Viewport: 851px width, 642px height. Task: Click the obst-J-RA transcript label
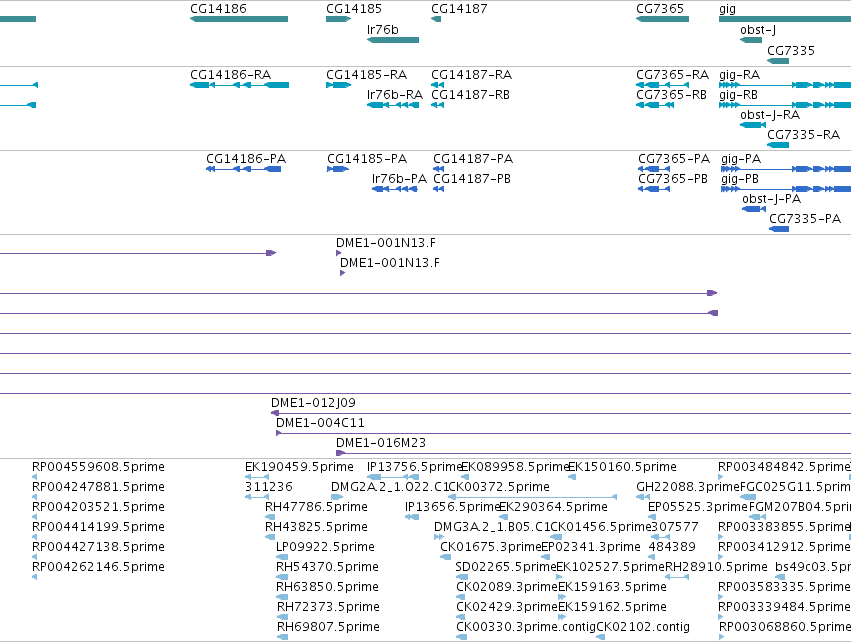click(770, 115)
